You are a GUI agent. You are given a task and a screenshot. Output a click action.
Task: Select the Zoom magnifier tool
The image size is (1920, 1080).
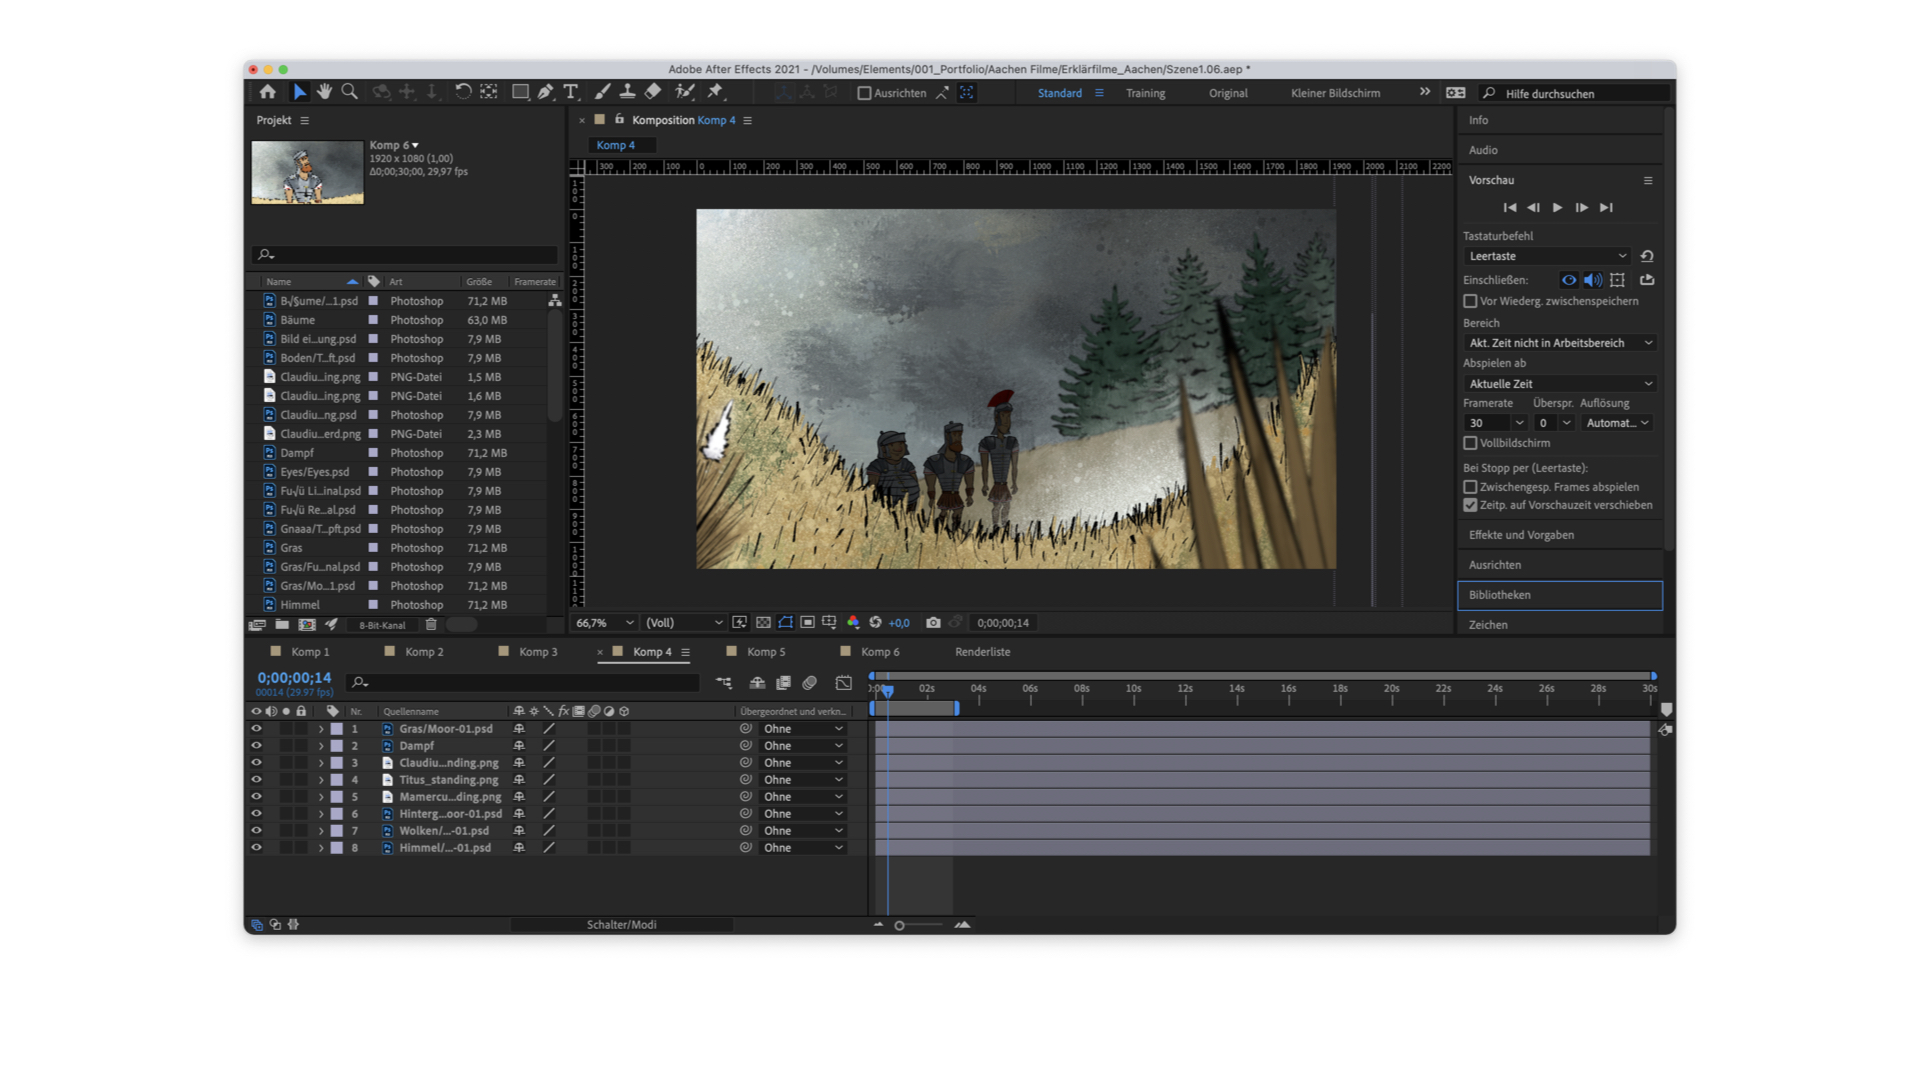pyautogui.click(x=349, y=92)
